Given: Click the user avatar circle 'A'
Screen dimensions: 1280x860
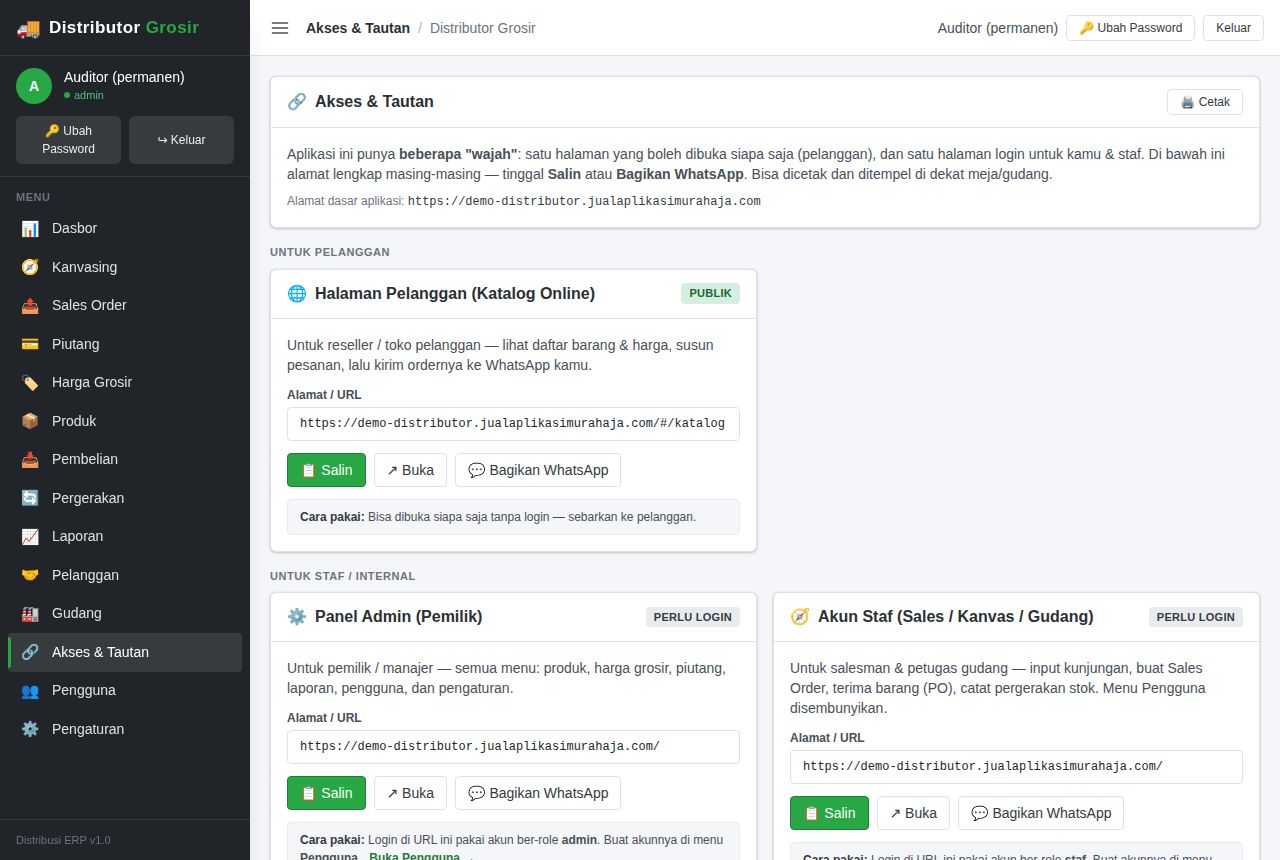Looking at the screenshot, I should tap(34, 86).
